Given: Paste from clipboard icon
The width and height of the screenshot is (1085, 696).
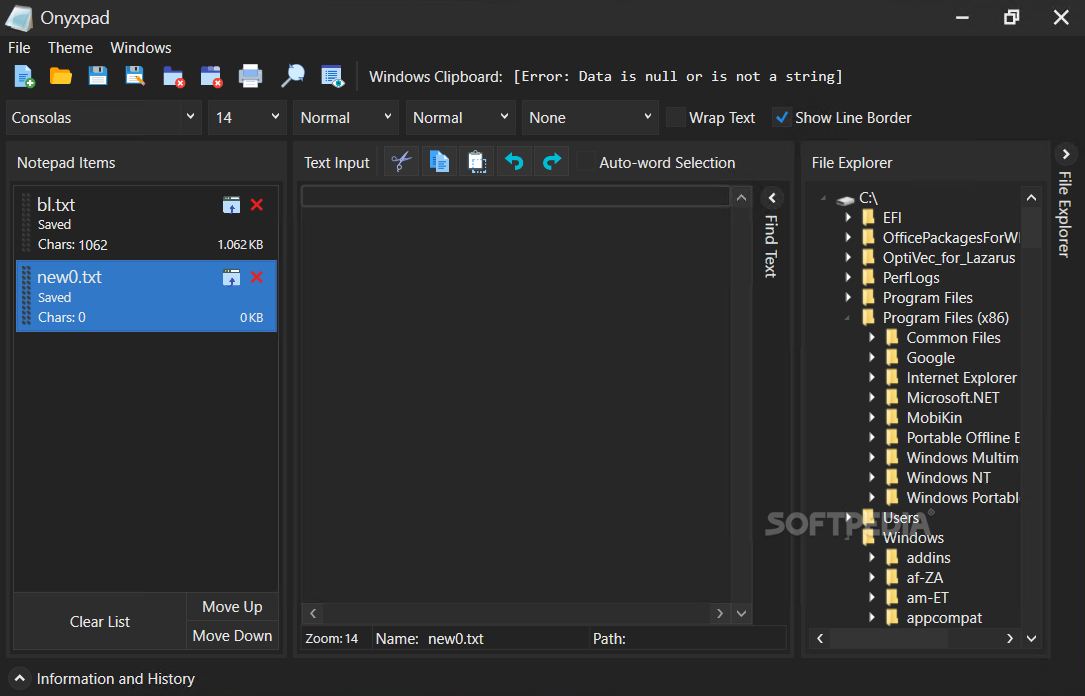Looking at the screenshot, I should point(477,162).
